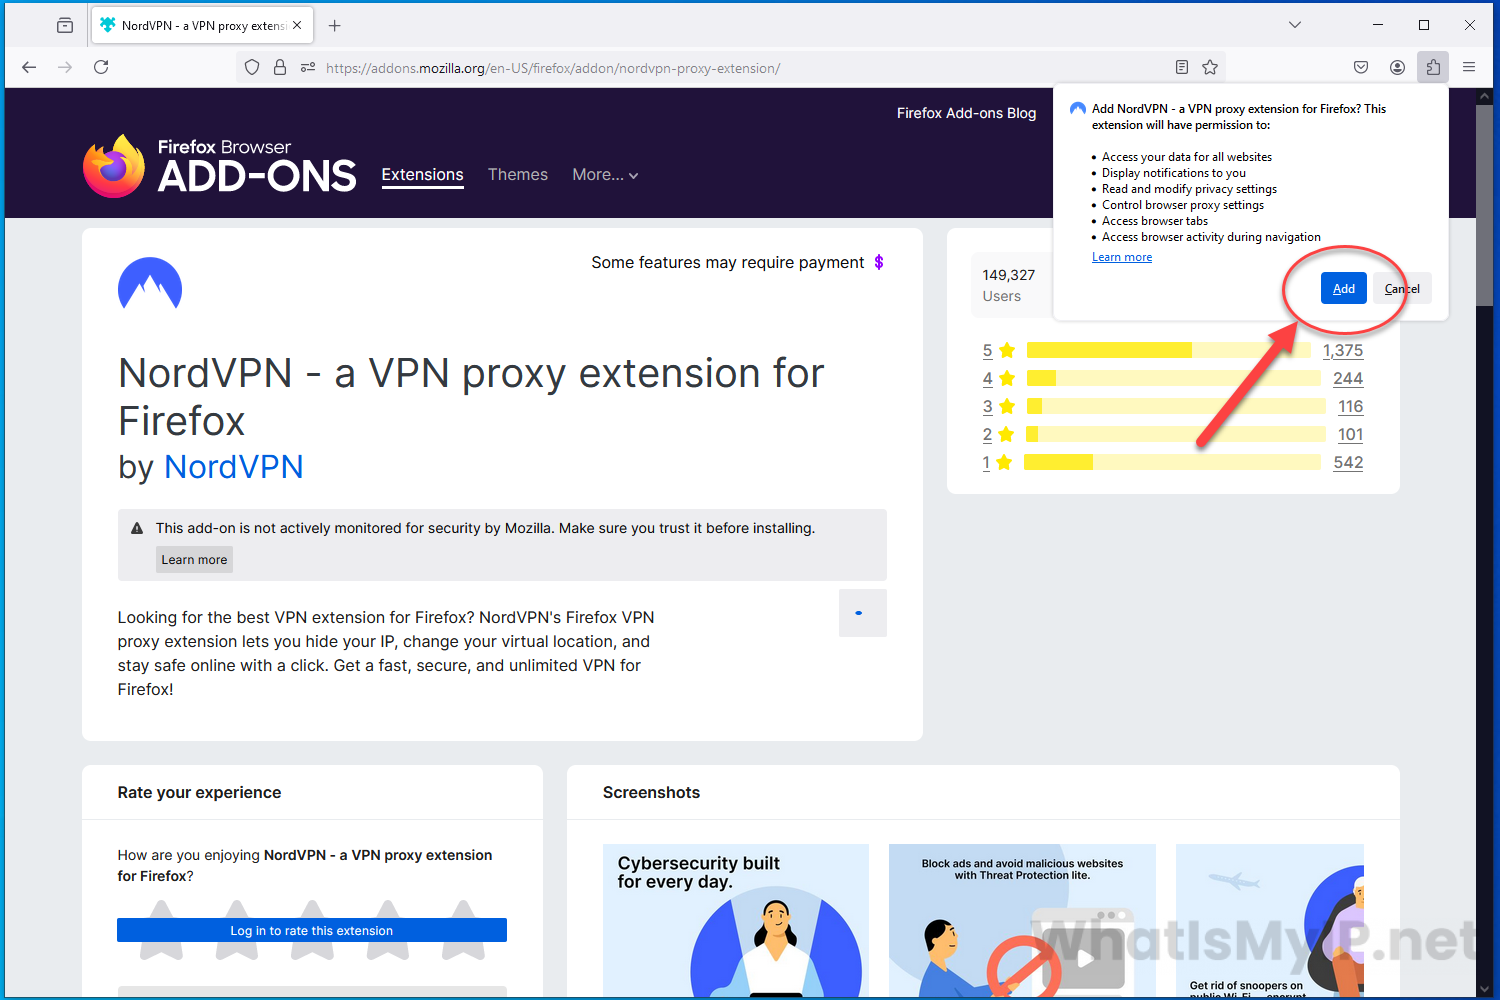This screenshot has width=1500, height=1000.
Task: Open the Themes menu item
Action: pyautogui.click(x=518, y=174)
